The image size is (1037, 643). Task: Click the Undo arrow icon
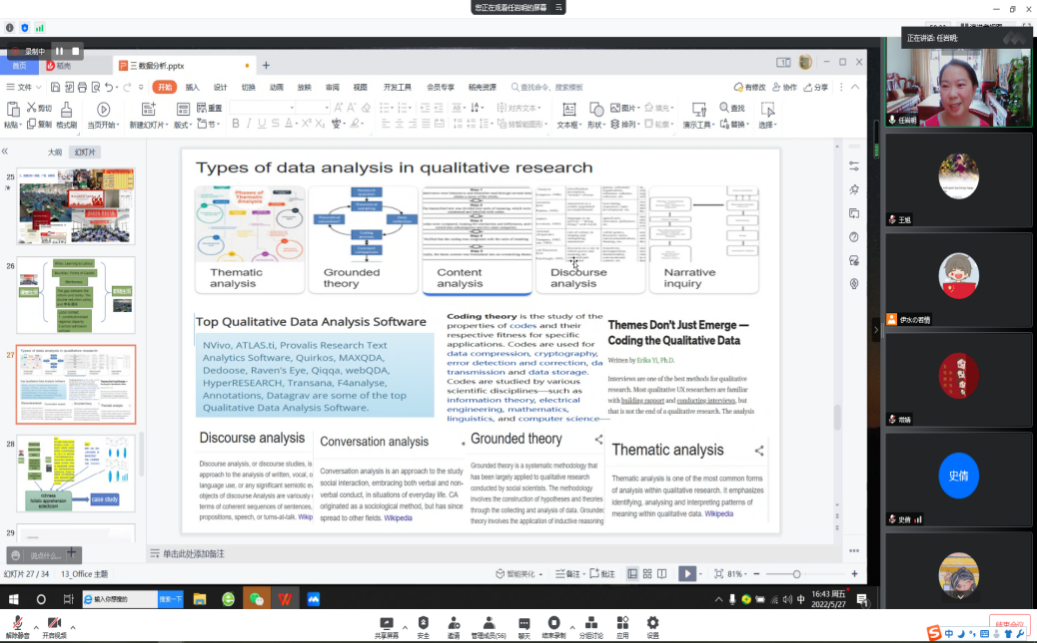coord(109,87)
